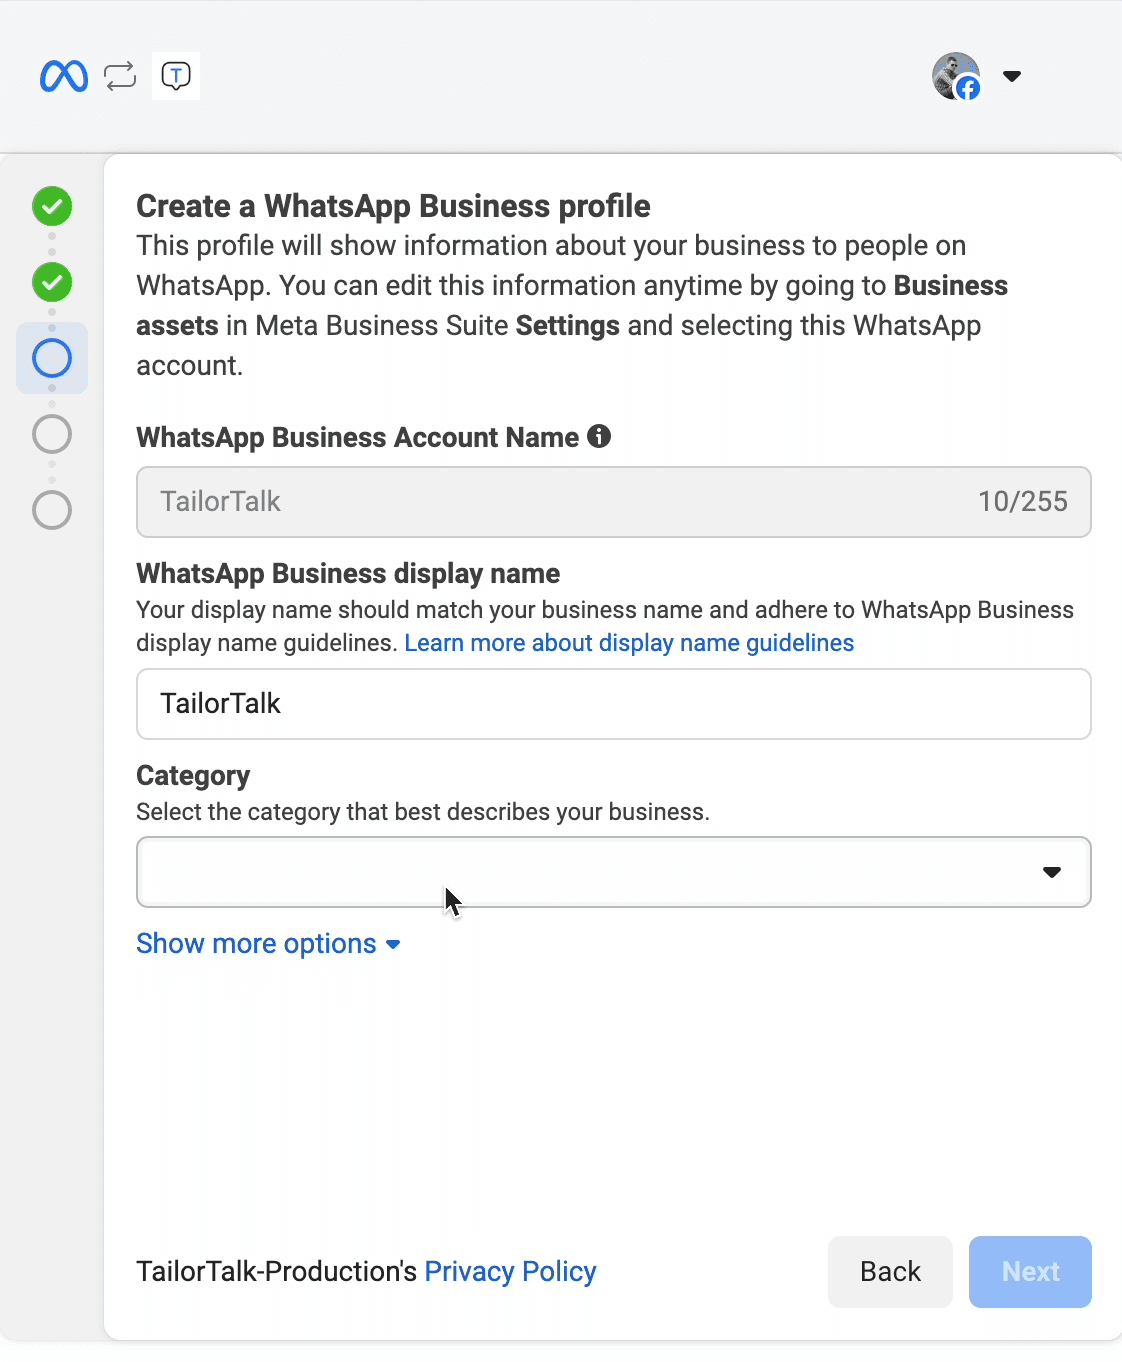Click 'Select the category that best describes' text
The width and height of the screenshot is (1122, 1362).
pyautogui.click(x=423, y=812)
